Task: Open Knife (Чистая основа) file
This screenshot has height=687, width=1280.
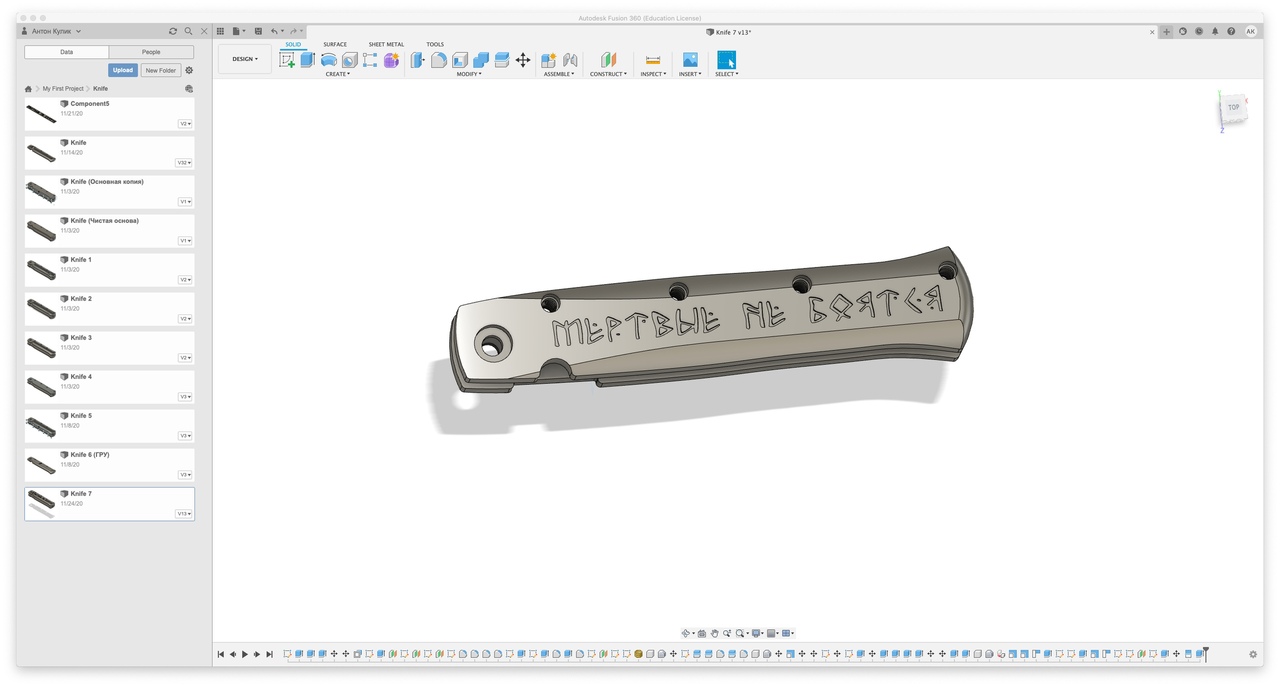Action: [110, 231]
